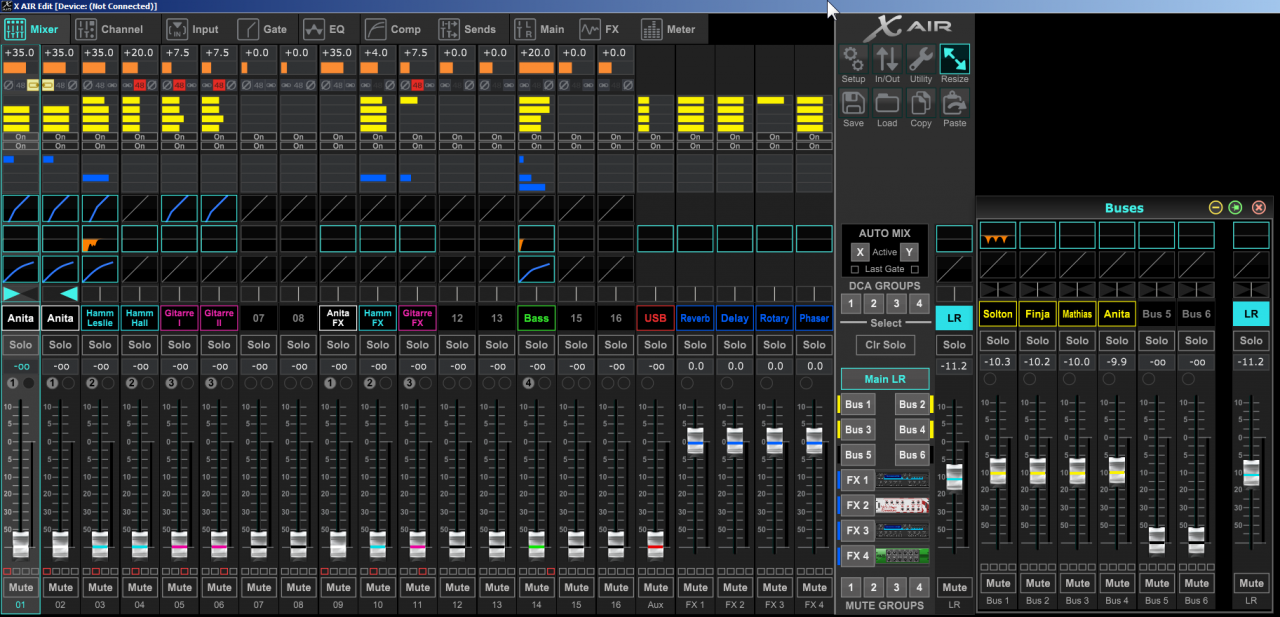Open Hamm Leslie gate display with orange graph
The height and width of the screenshot is (617, 1280).
[x=99, y=238]
